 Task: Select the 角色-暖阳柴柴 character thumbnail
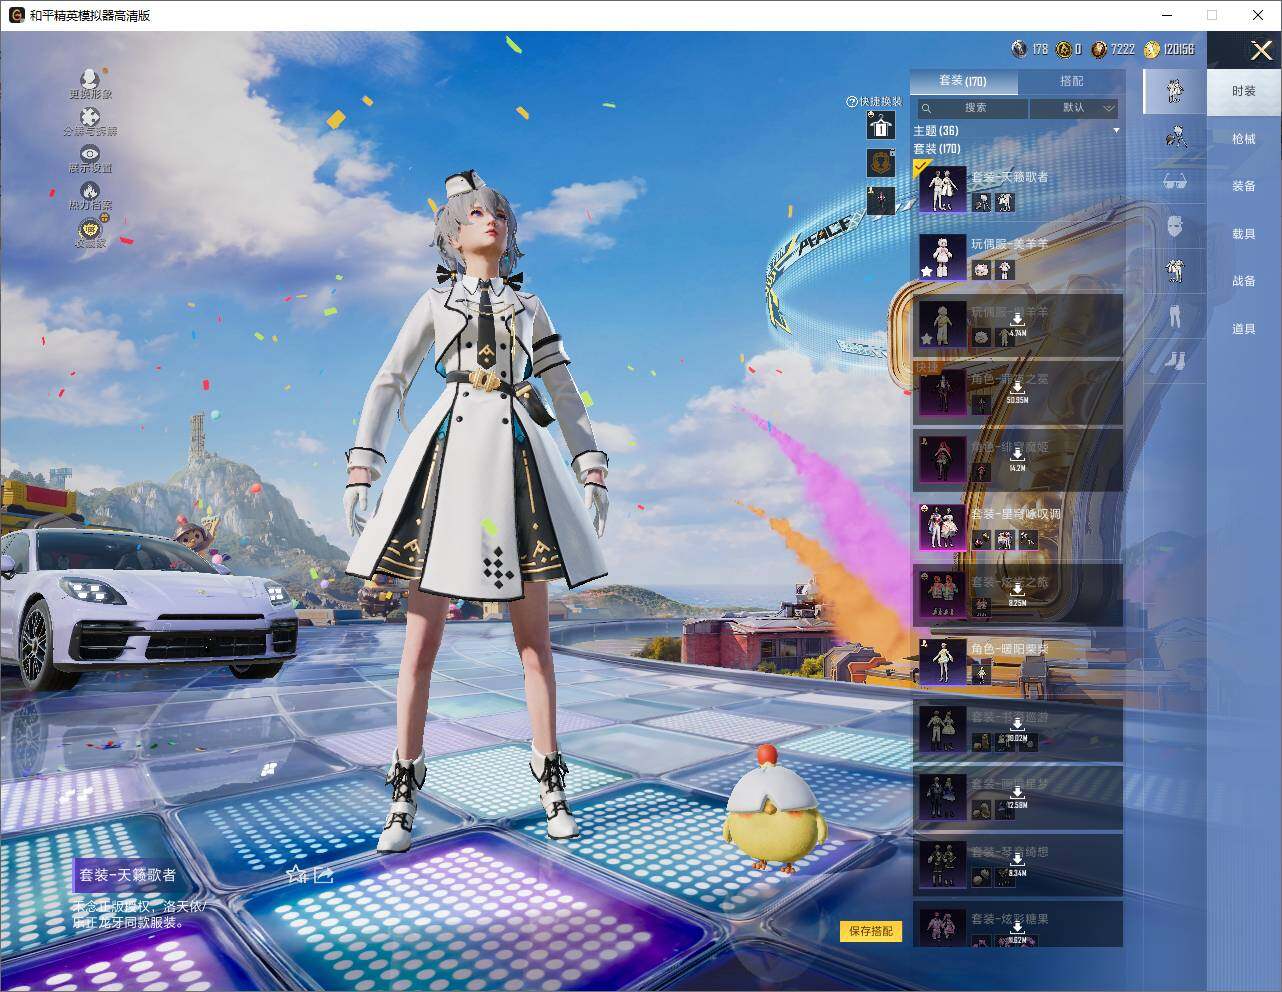click(942, 661)
